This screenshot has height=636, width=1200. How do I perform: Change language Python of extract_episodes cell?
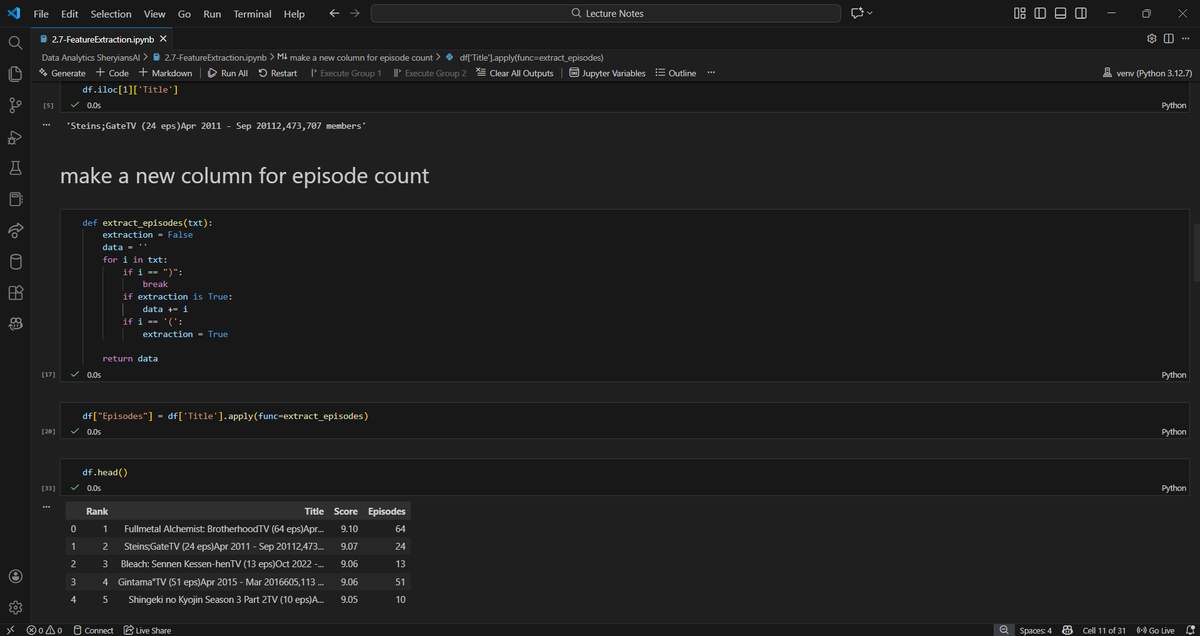point(1174,375)
